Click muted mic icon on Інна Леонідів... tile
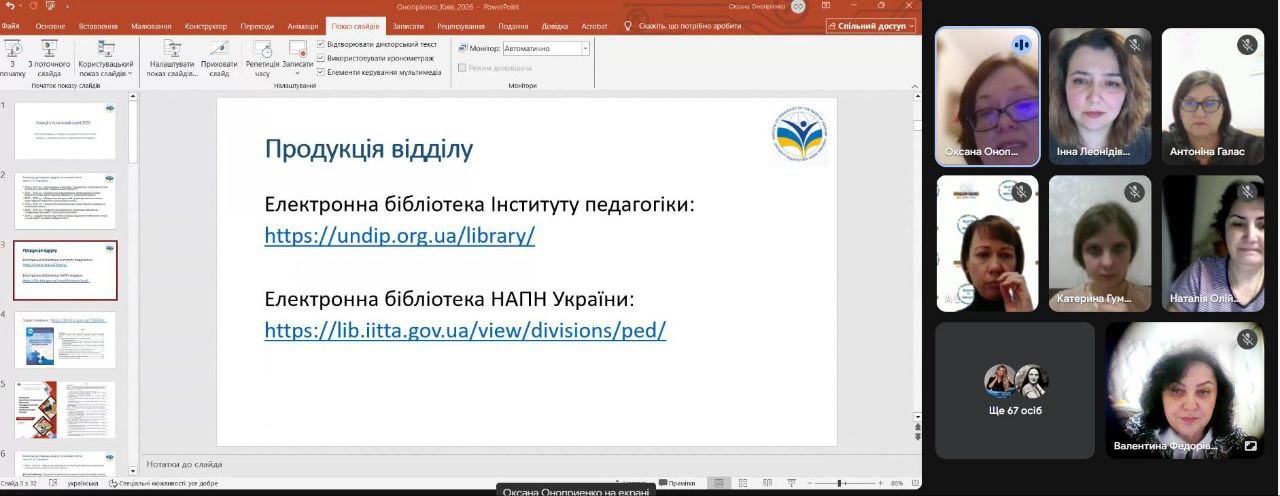This screenshot has width=1280, height=496. [1134, 44]
